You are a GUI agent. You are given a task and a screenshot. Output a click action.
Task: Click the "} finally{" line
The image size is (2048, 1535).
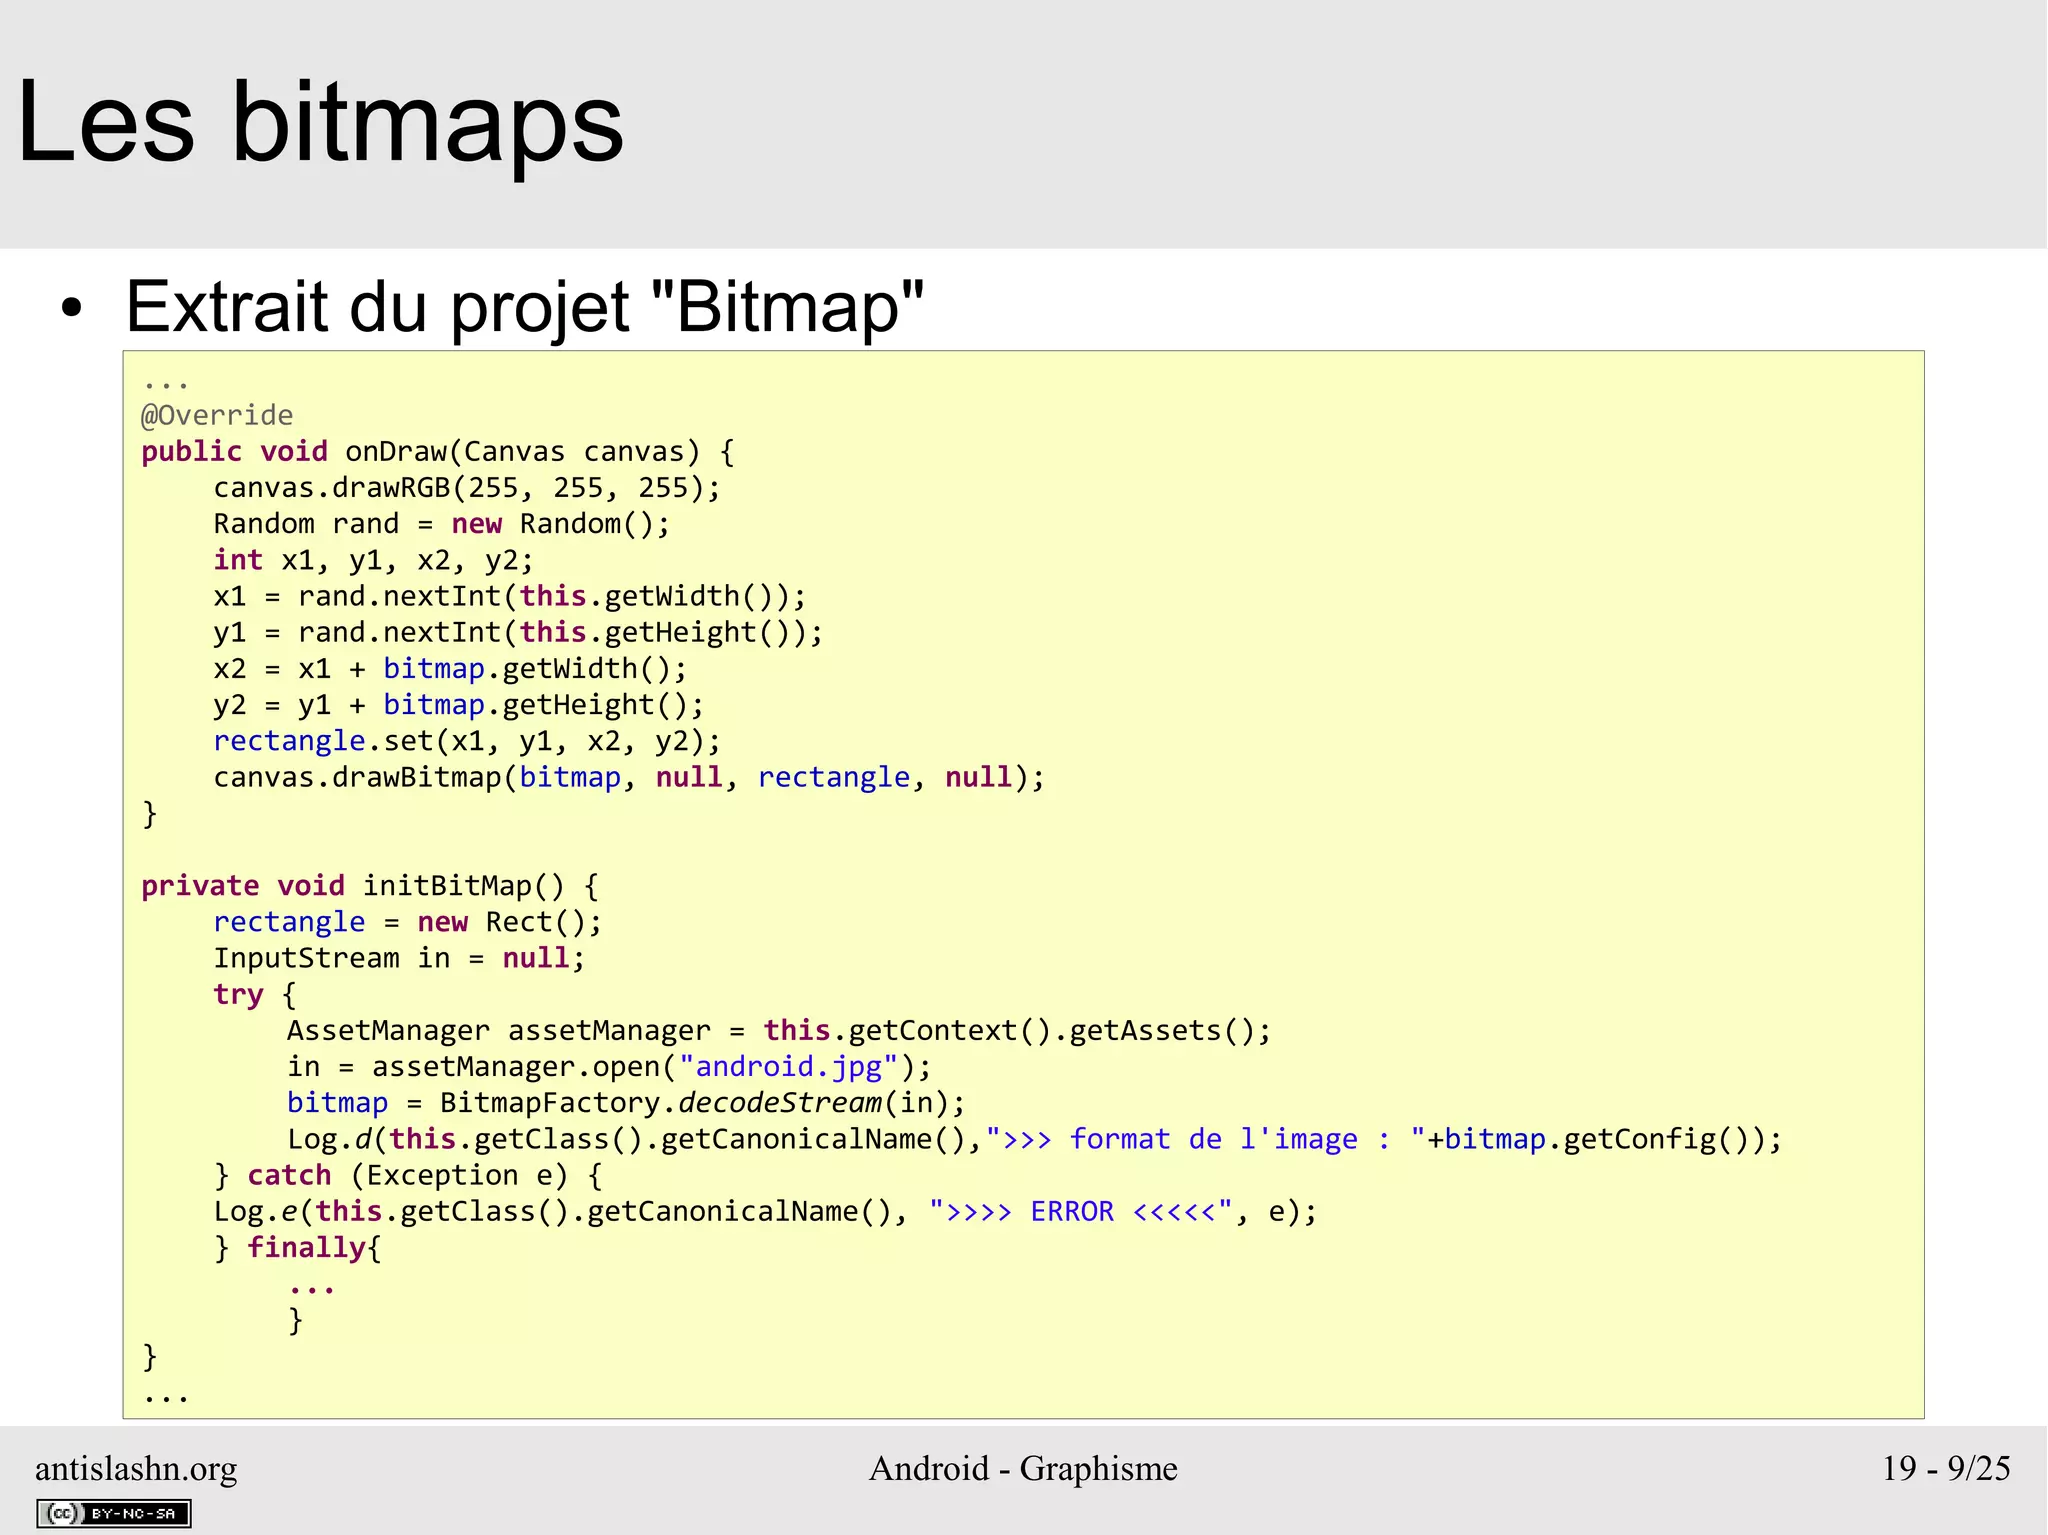(x=297, y=1248)
